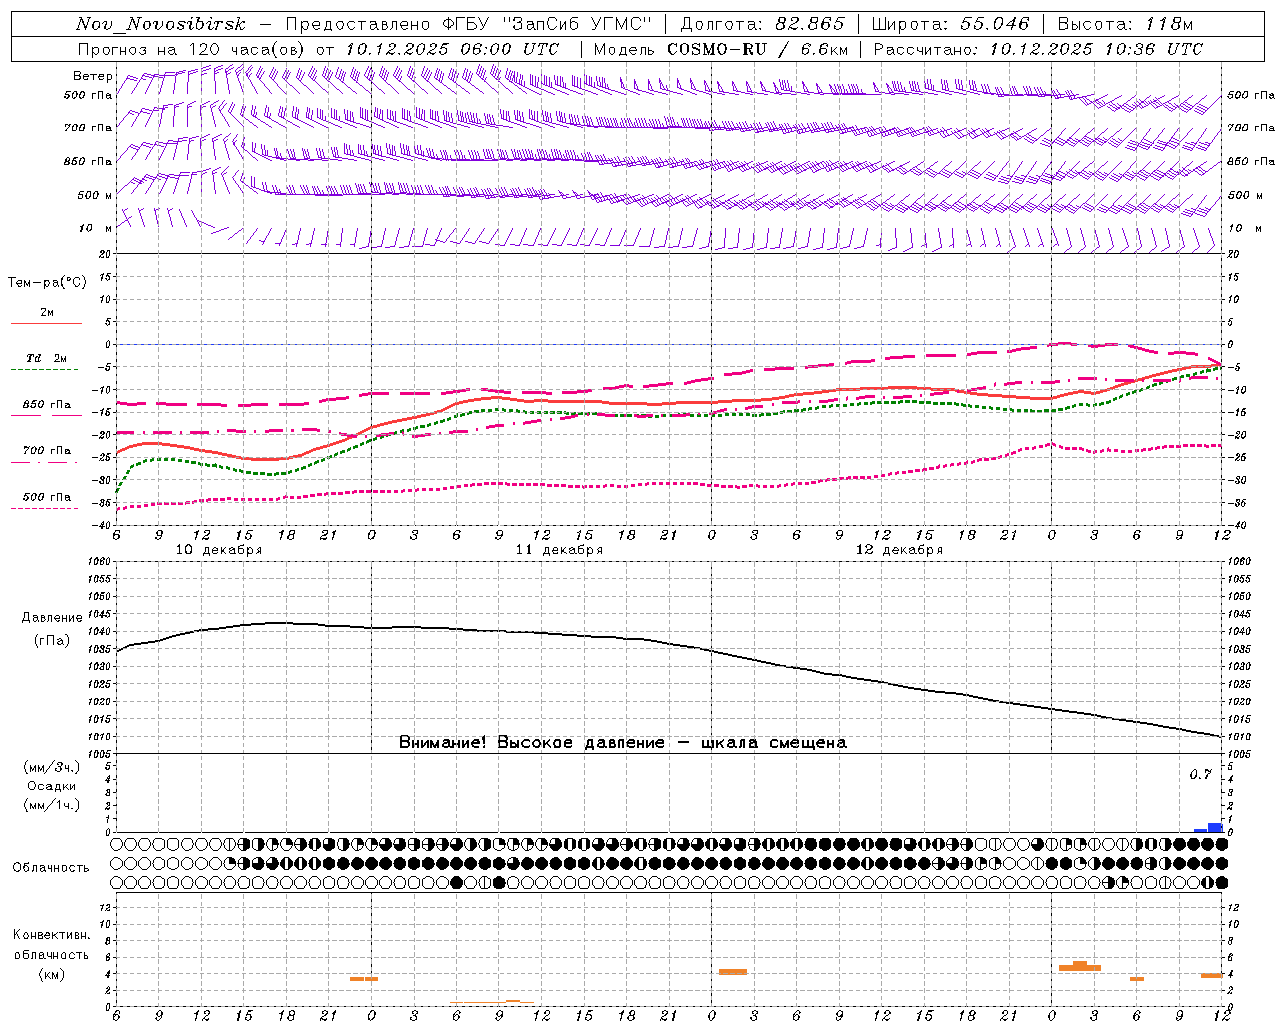The height and width of the screenshot is (1024, 1280).
Task: Click the "Рассчитано: 10.12.2025 10:36 UTC" timestamp
Action: click(1038, 49)
